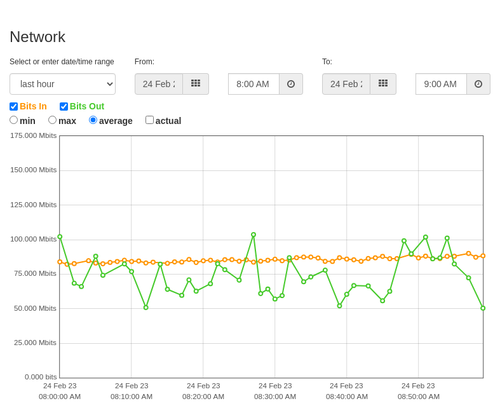500x403 pixels.
Task: Click the '08:10:00 AM' time axis label
Action: (131, 397)
